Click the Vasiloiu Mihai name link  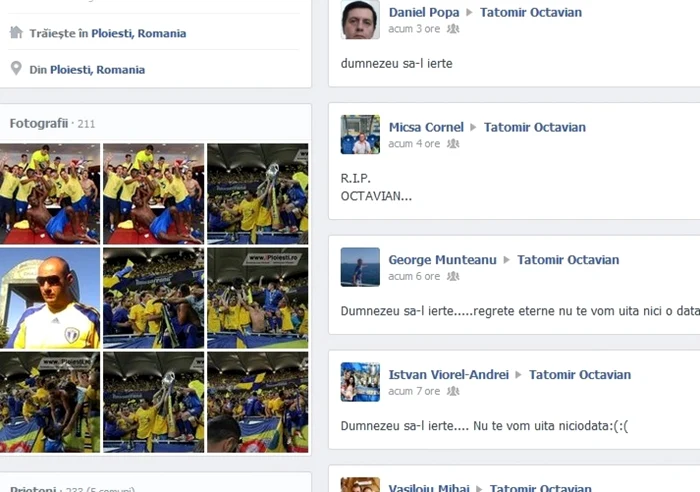pyautogui.click(x=429, y=488)
